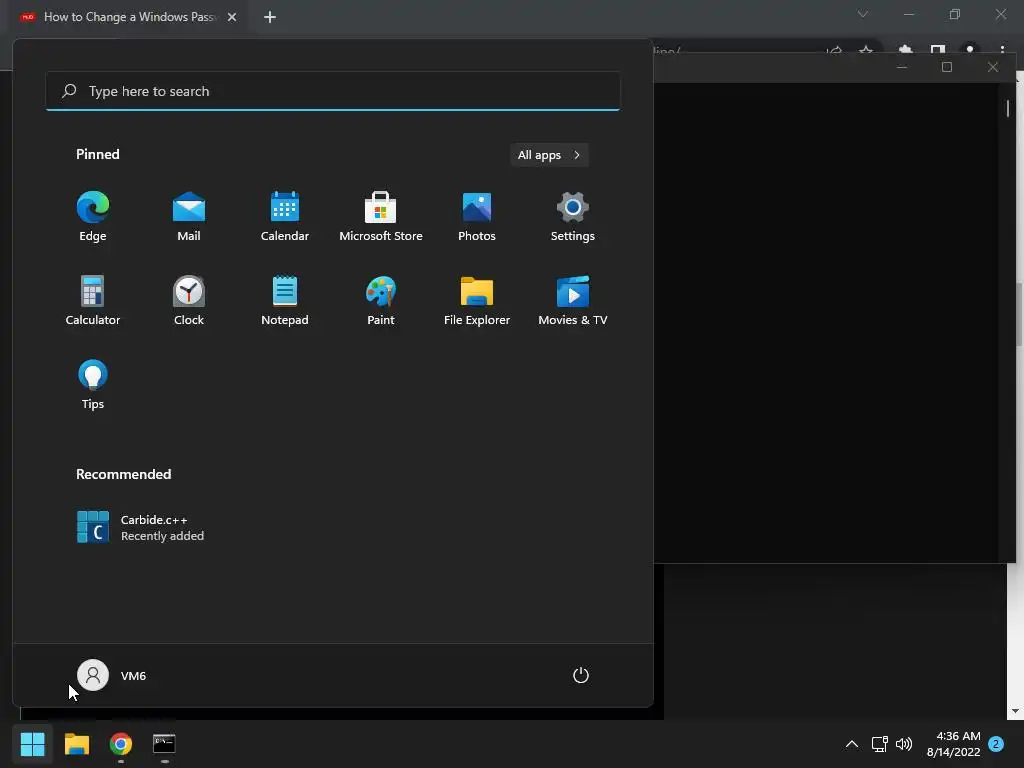The image size is (1024, 768).
Task: Click the "Recently added" text under Carbide.c++
Action: tap(162, 536)
